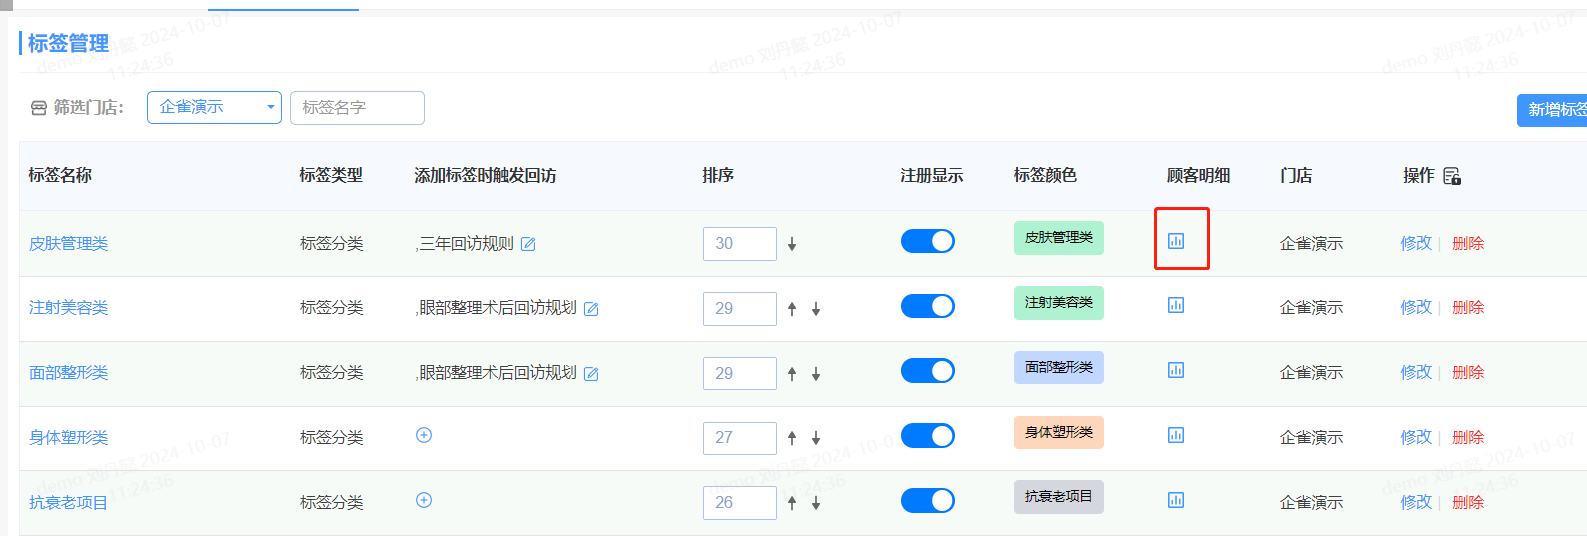Screen dimensions: 1587x536
Task: Open customer details for 皮肤管理类 tag
Action: pyautogui.click(x=1176, y=240)
